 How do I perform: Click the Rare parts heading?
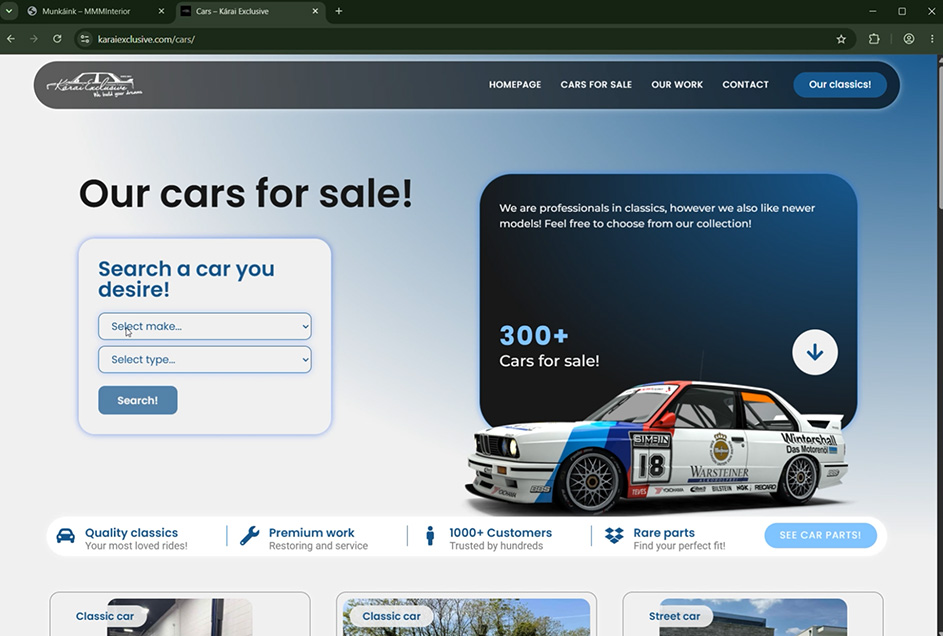(664, 533)
